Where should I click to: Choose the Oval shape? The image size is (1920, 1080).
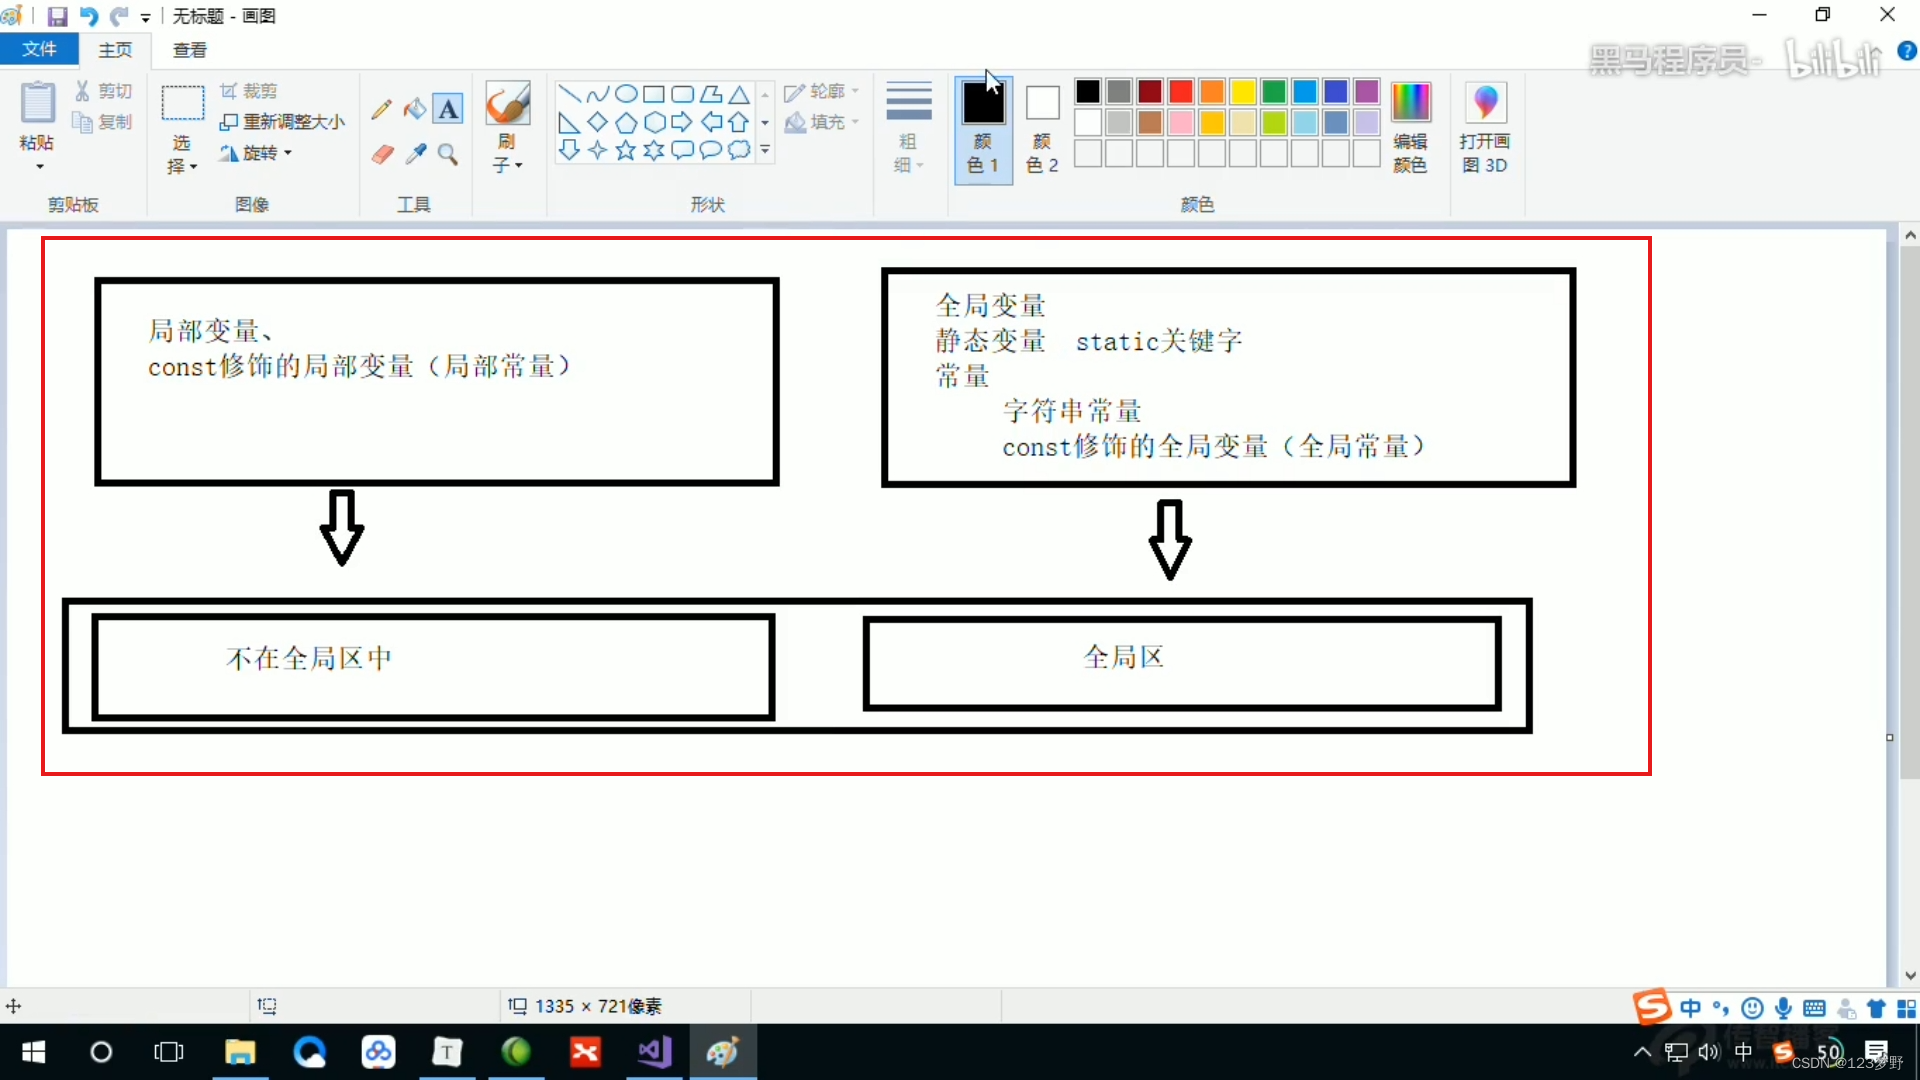626,94
